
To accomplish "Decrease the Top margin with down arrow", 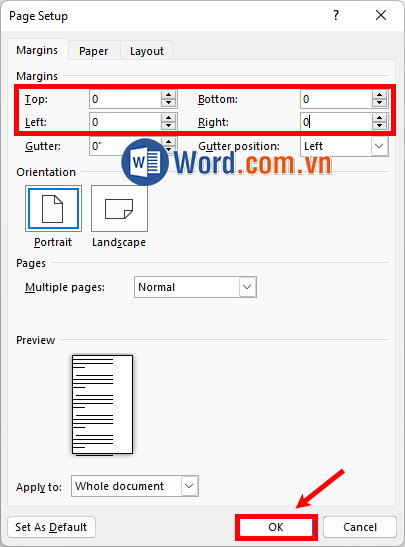I will click(x=169, y=103).
